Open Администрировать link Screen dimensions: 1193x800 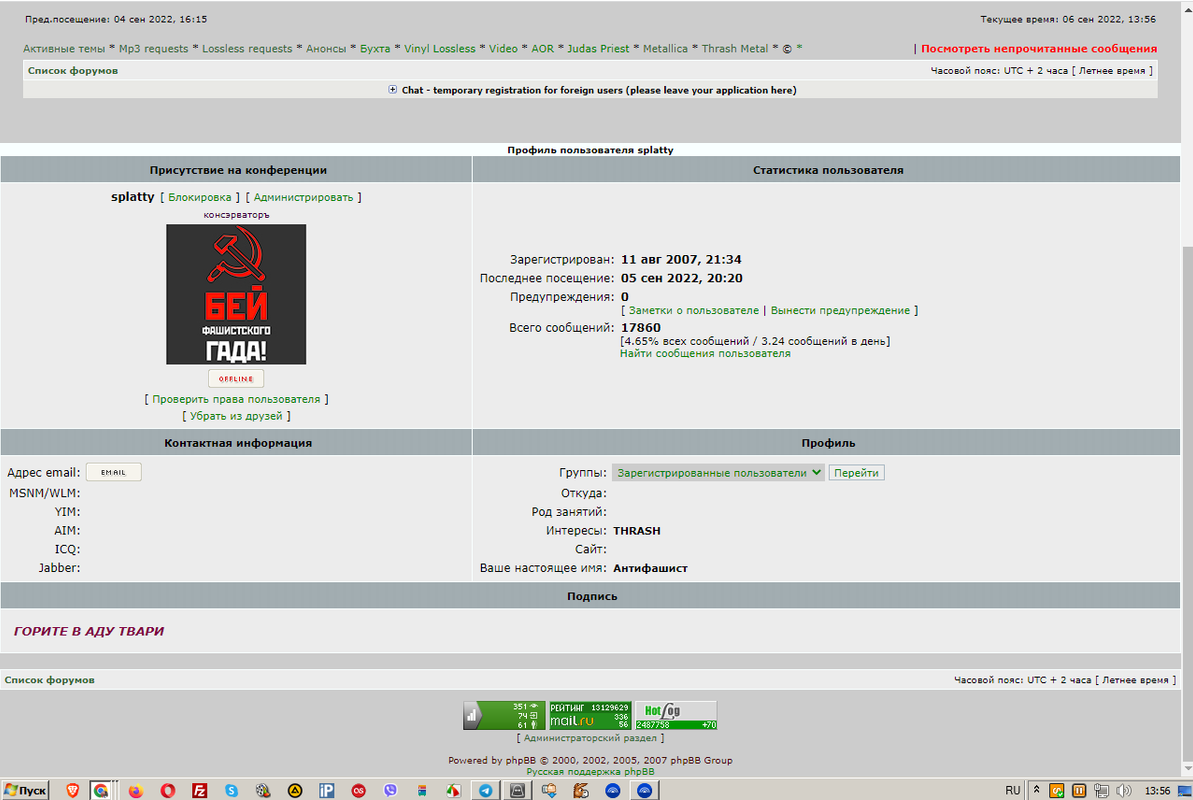pos(303,197)
